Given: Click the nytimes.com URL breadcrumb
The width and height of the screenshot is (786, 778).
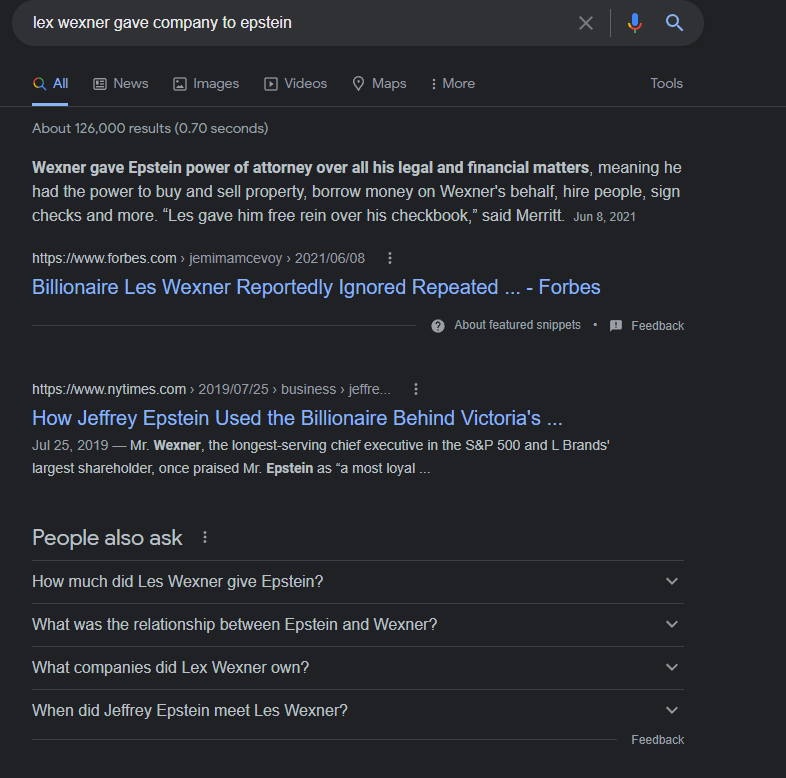Looking at the screenshot, I should [211, 389].
